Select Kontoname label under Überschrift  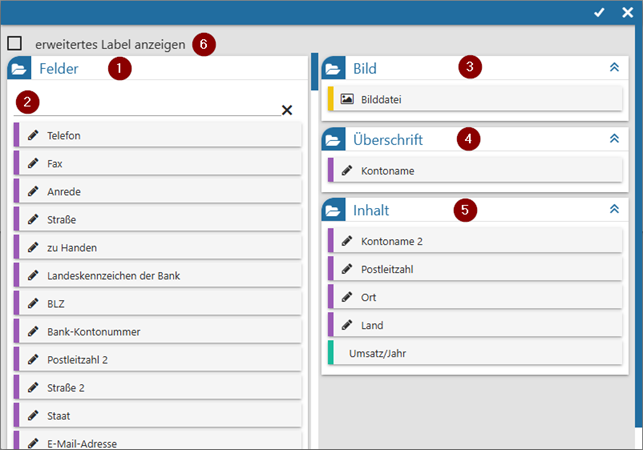coord(388,171)
